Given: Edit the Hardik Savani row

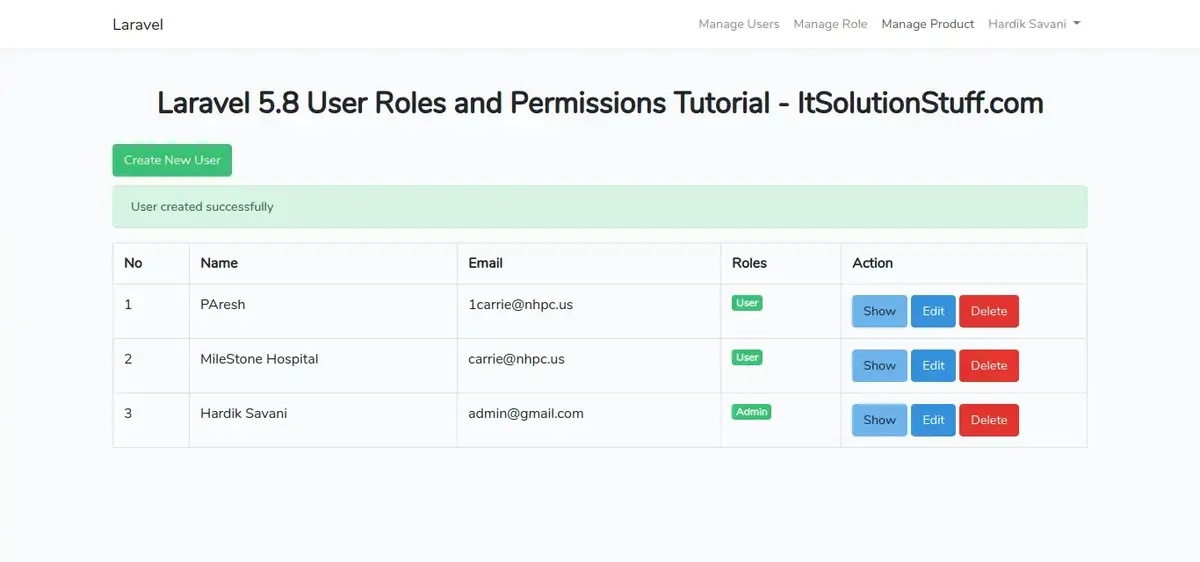Looking at the screenshot, I should [x=933, y=420].
